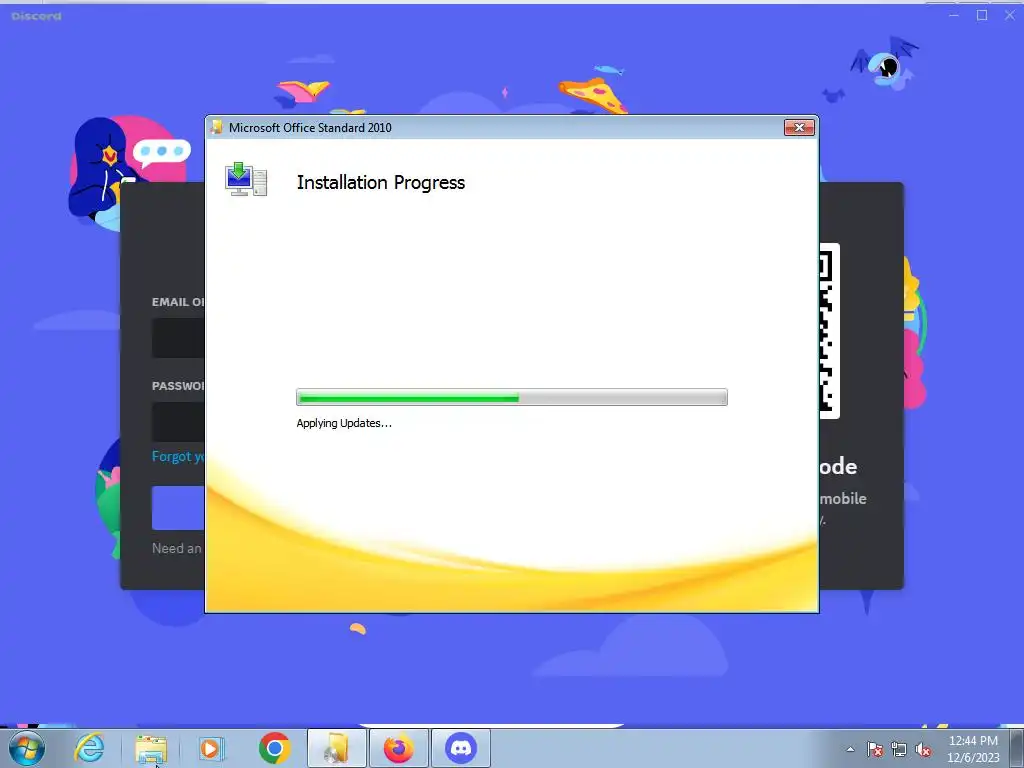
Task: Close the Microsoft Office Standard 2010 installer
Action: pyautogui.click(x=799, y=127)
